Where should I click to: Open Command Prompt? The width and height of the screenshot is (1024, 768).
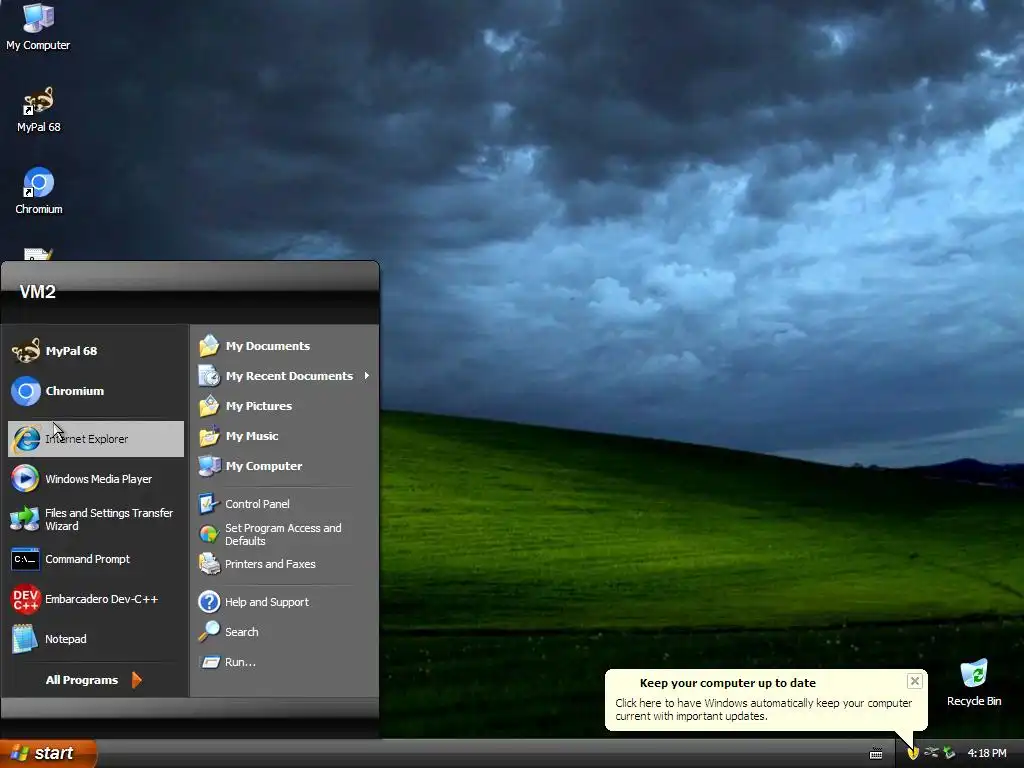[95, 559]
